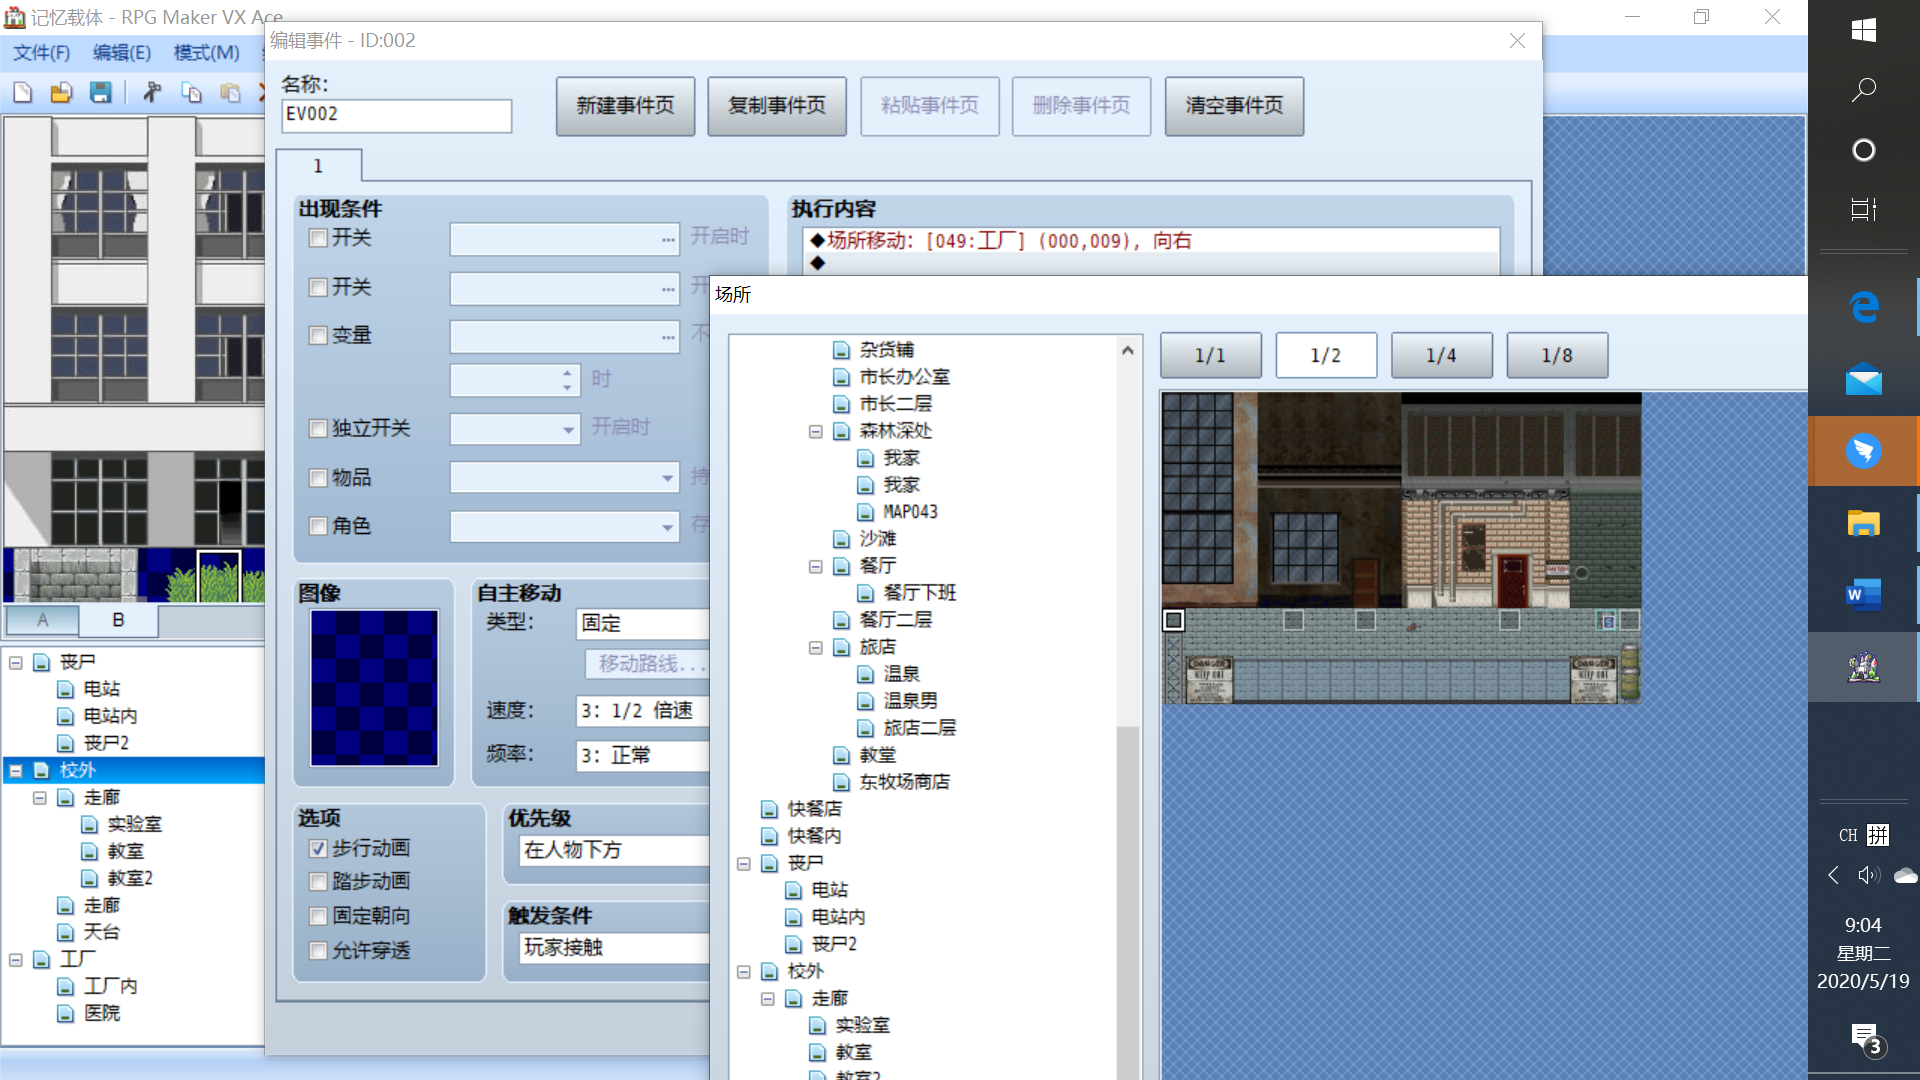Click the Windows Start button

click(x=1863, y=30)
